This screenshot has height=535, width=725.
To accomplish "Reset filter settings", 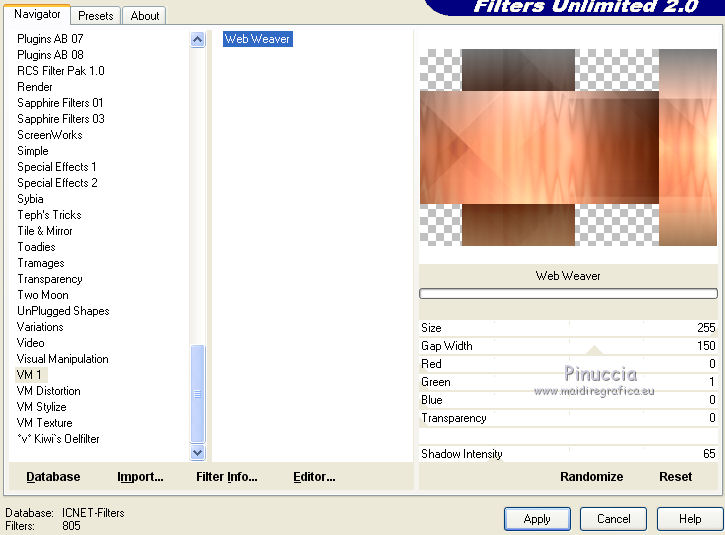I will (676, 477).
